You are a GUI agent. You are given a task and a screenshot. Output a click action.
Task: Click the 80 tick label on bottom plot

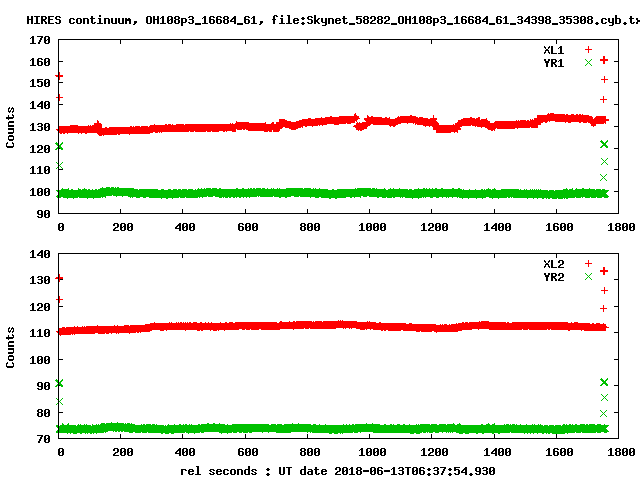(43, 413)
